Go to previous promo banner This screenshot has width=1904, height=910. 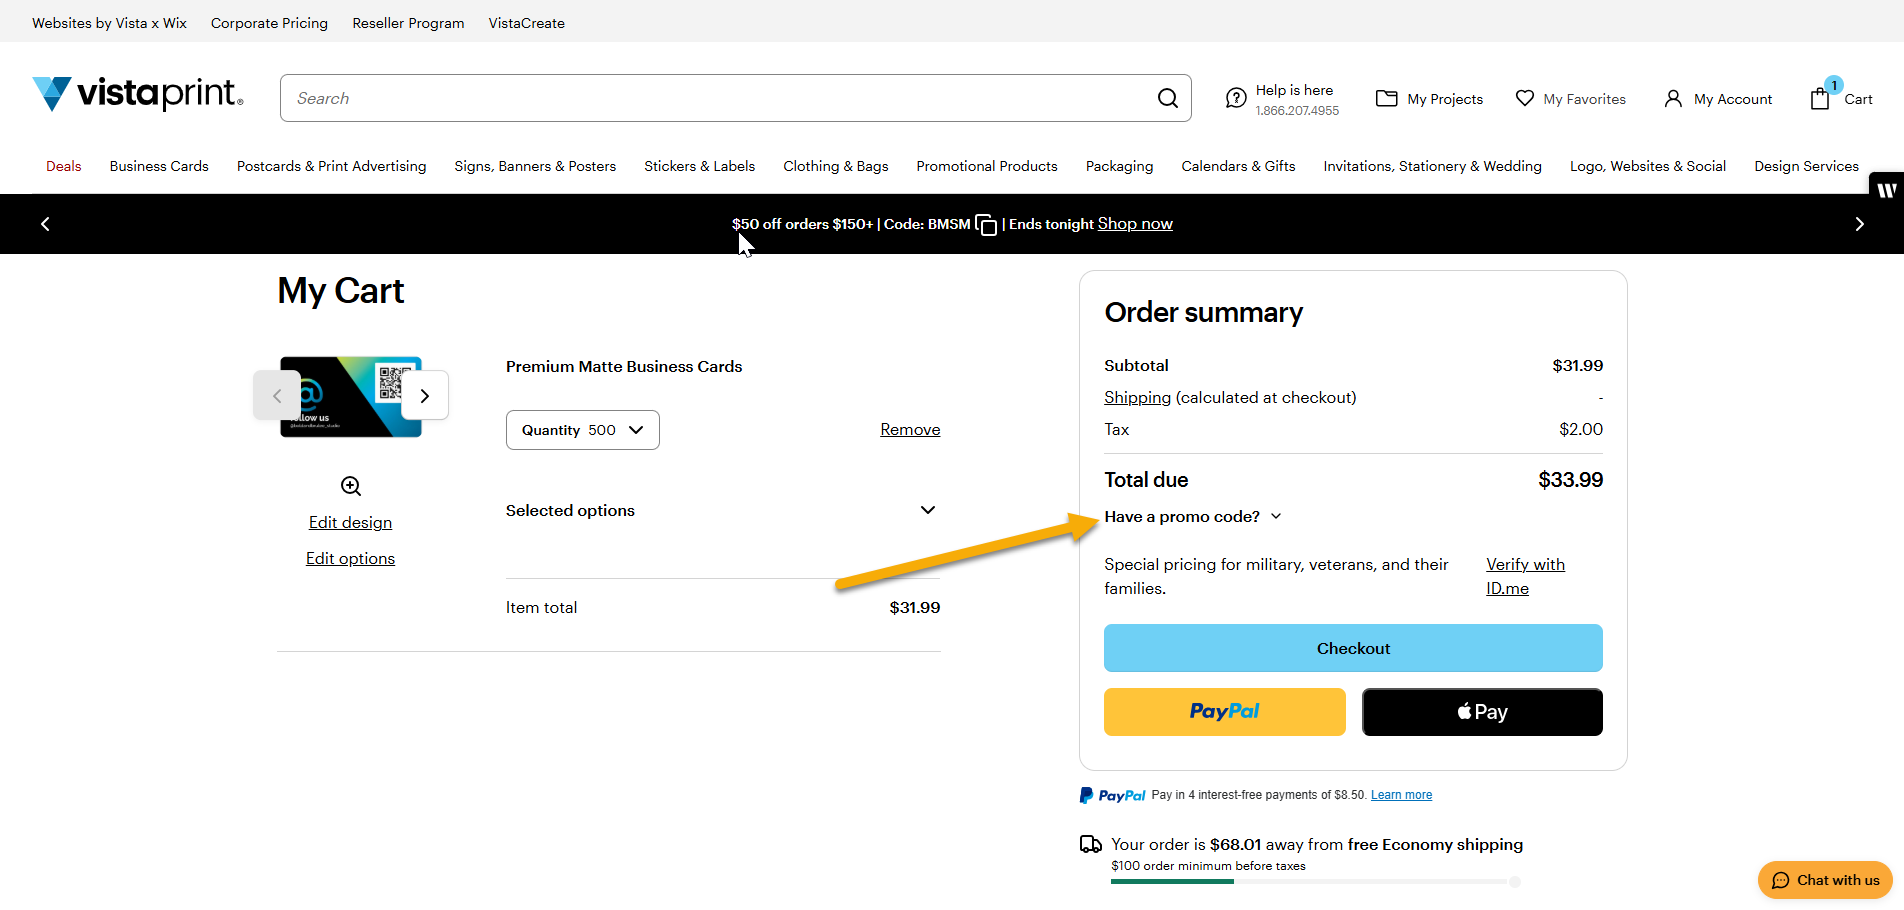(x=45, y=224)
